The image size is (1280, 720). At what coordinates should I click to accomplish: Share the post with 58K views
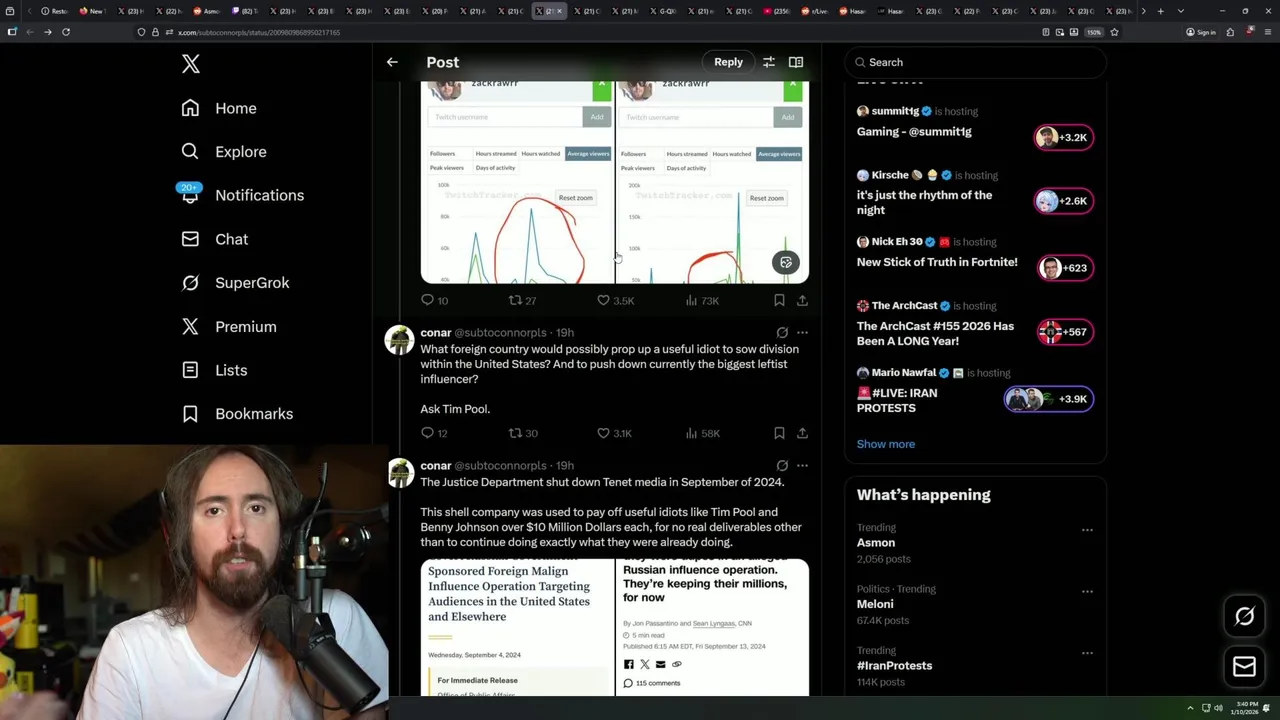coord(802,433)
